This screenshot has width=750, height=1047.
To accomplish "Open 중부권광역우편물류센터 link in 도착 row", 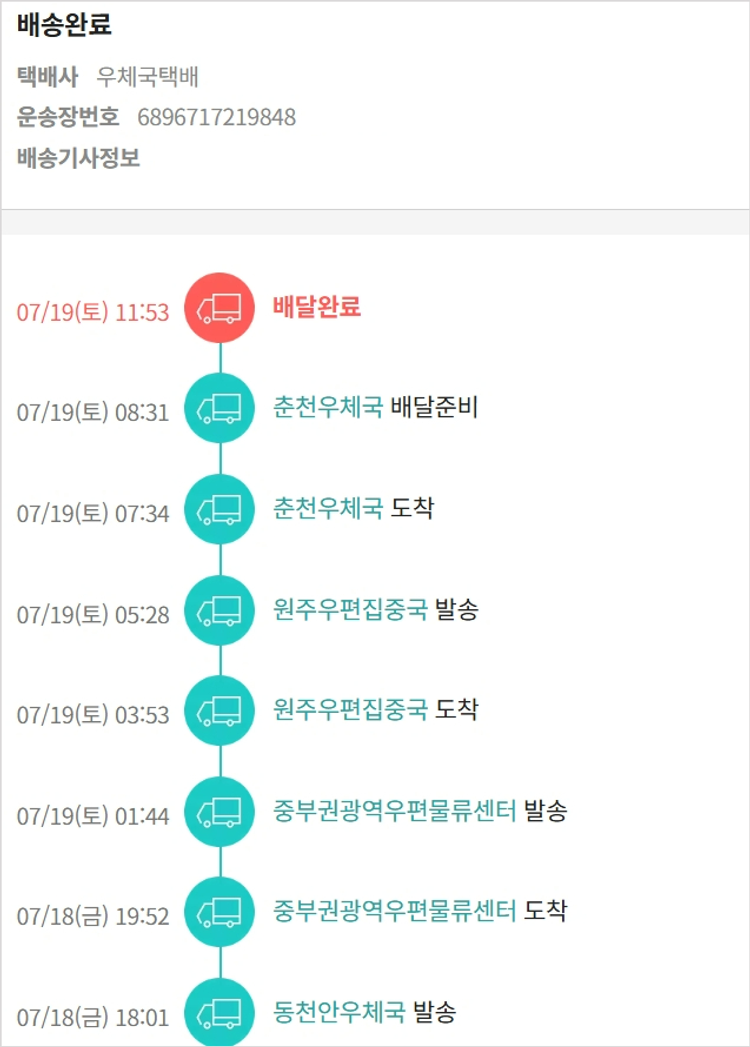I will 395,911.
